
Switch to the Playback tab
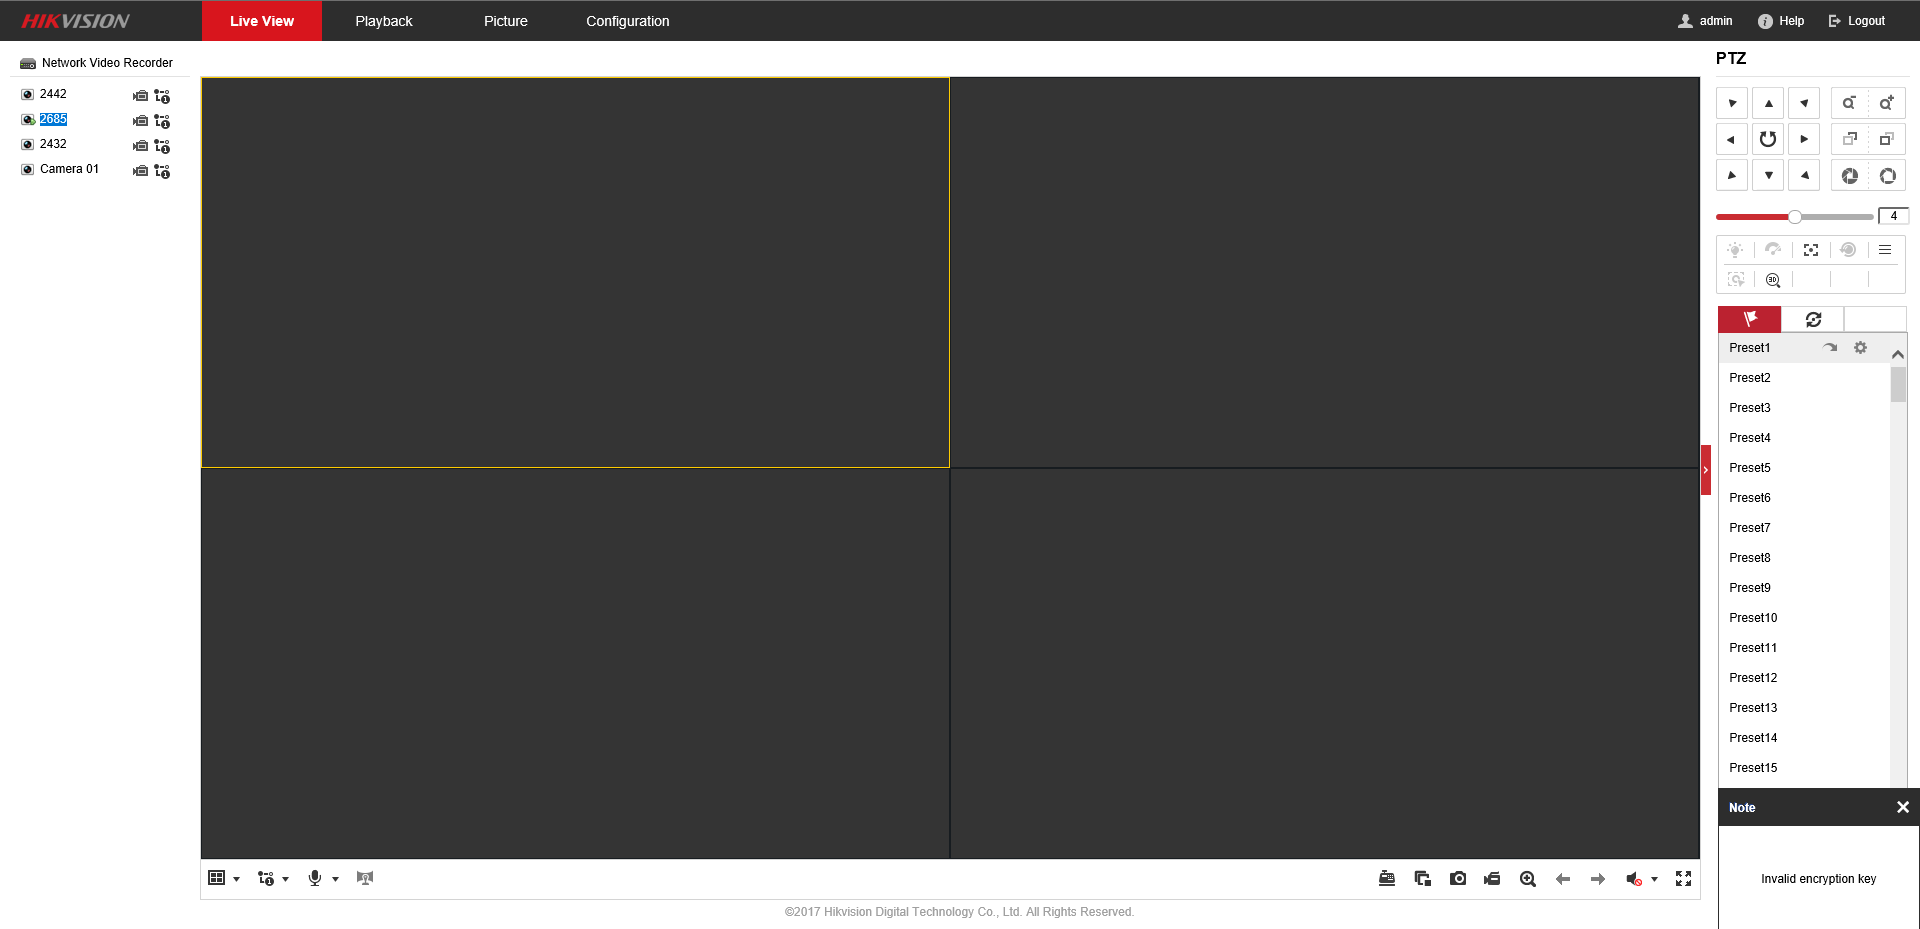tap(384, 21)
